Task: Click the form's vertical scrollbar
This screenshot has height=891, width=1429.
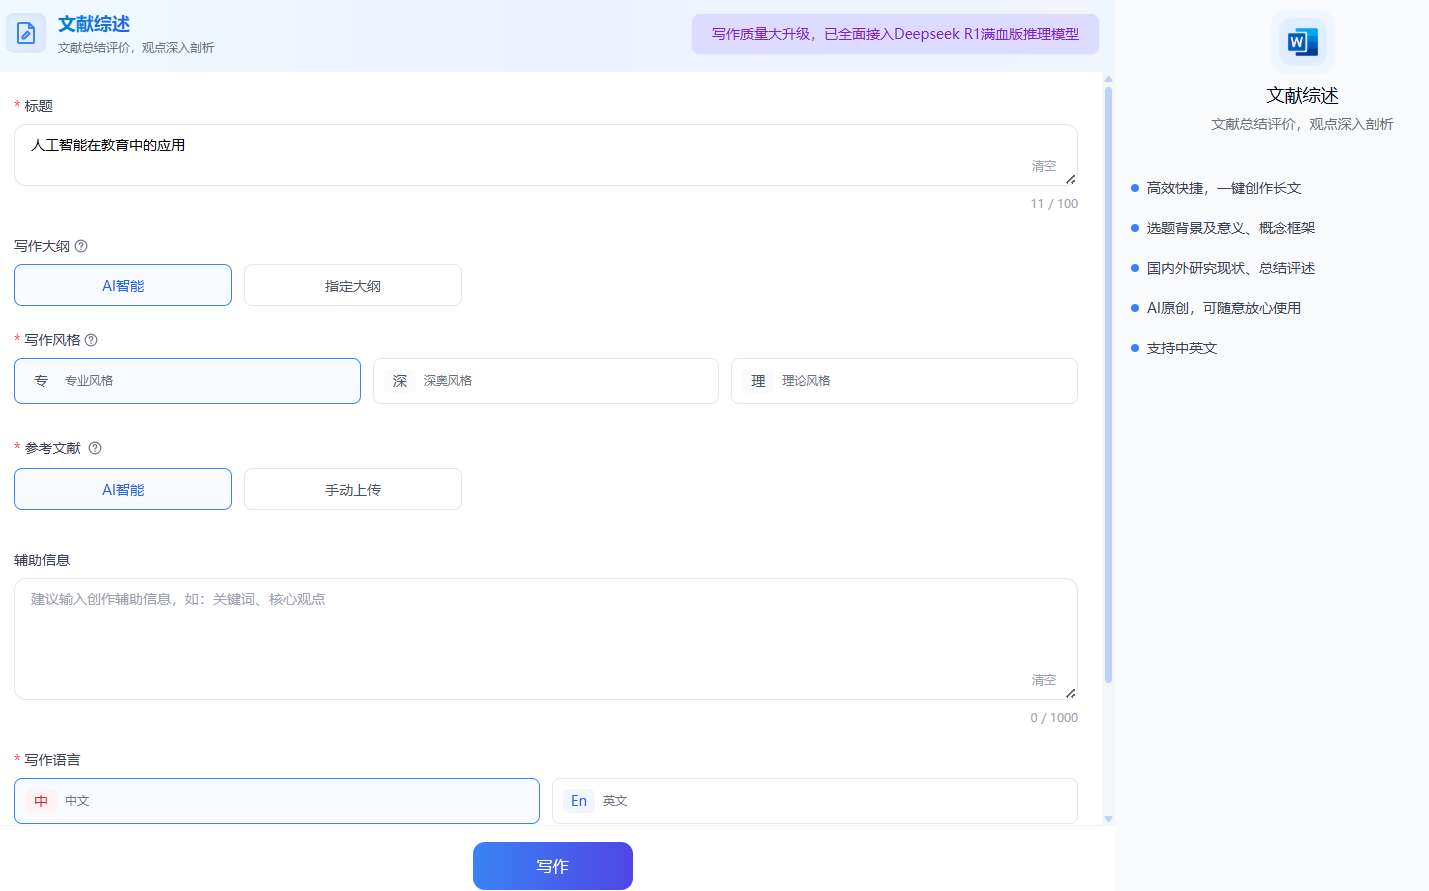Action: tap(1108, 385)
